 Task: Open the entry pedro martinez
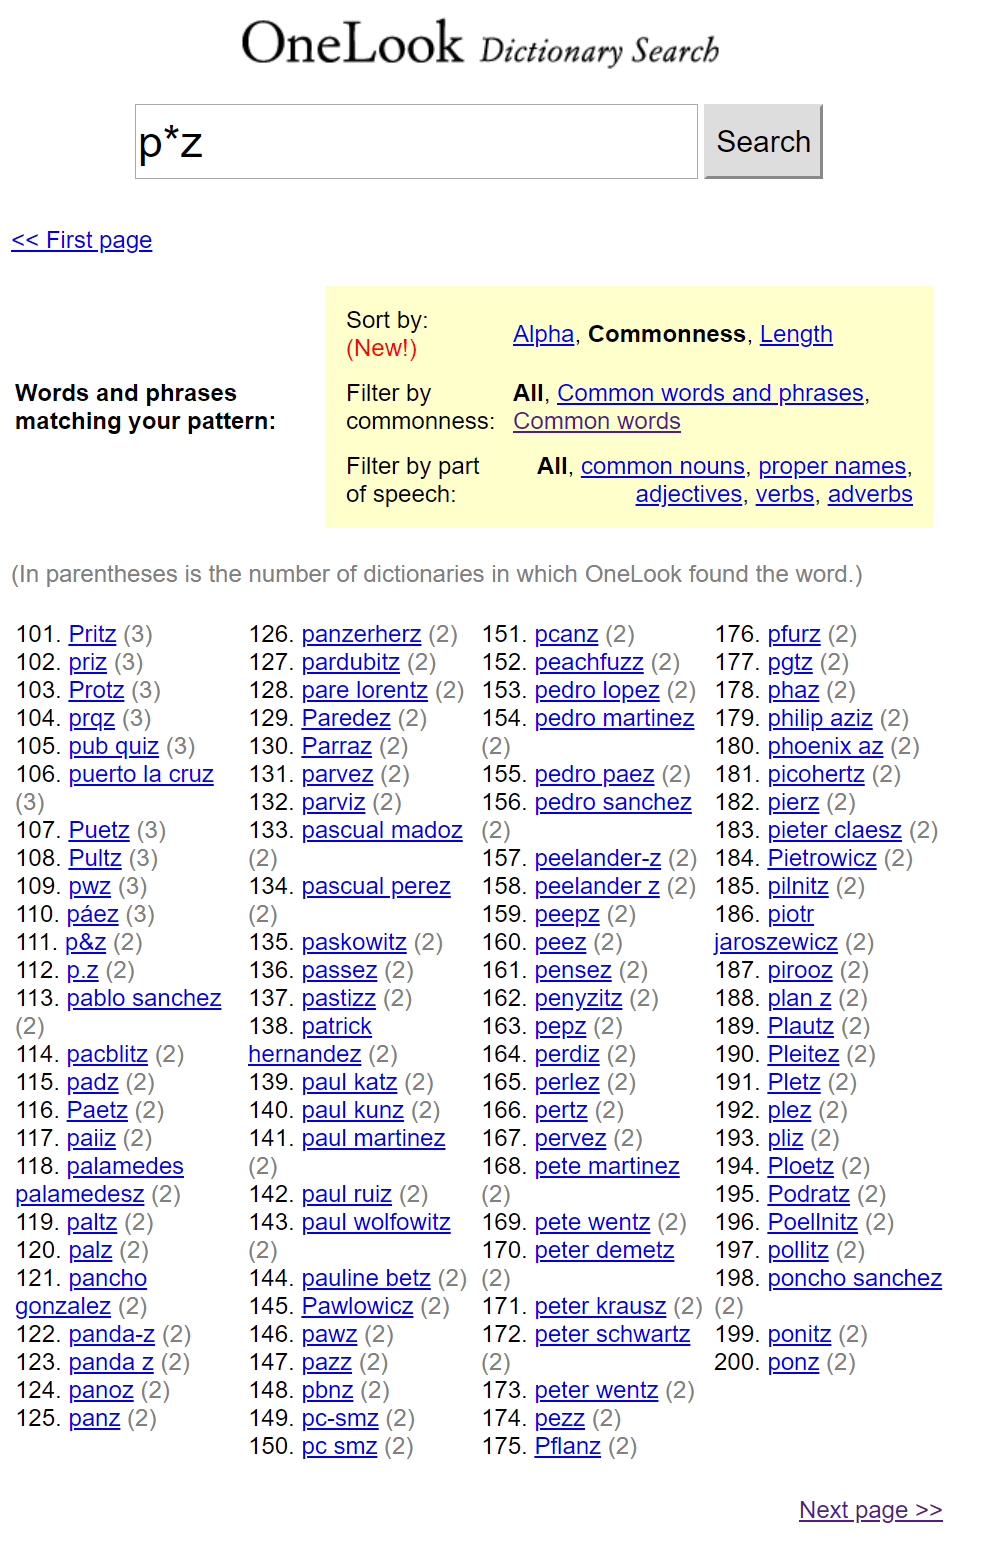(615, 718)
